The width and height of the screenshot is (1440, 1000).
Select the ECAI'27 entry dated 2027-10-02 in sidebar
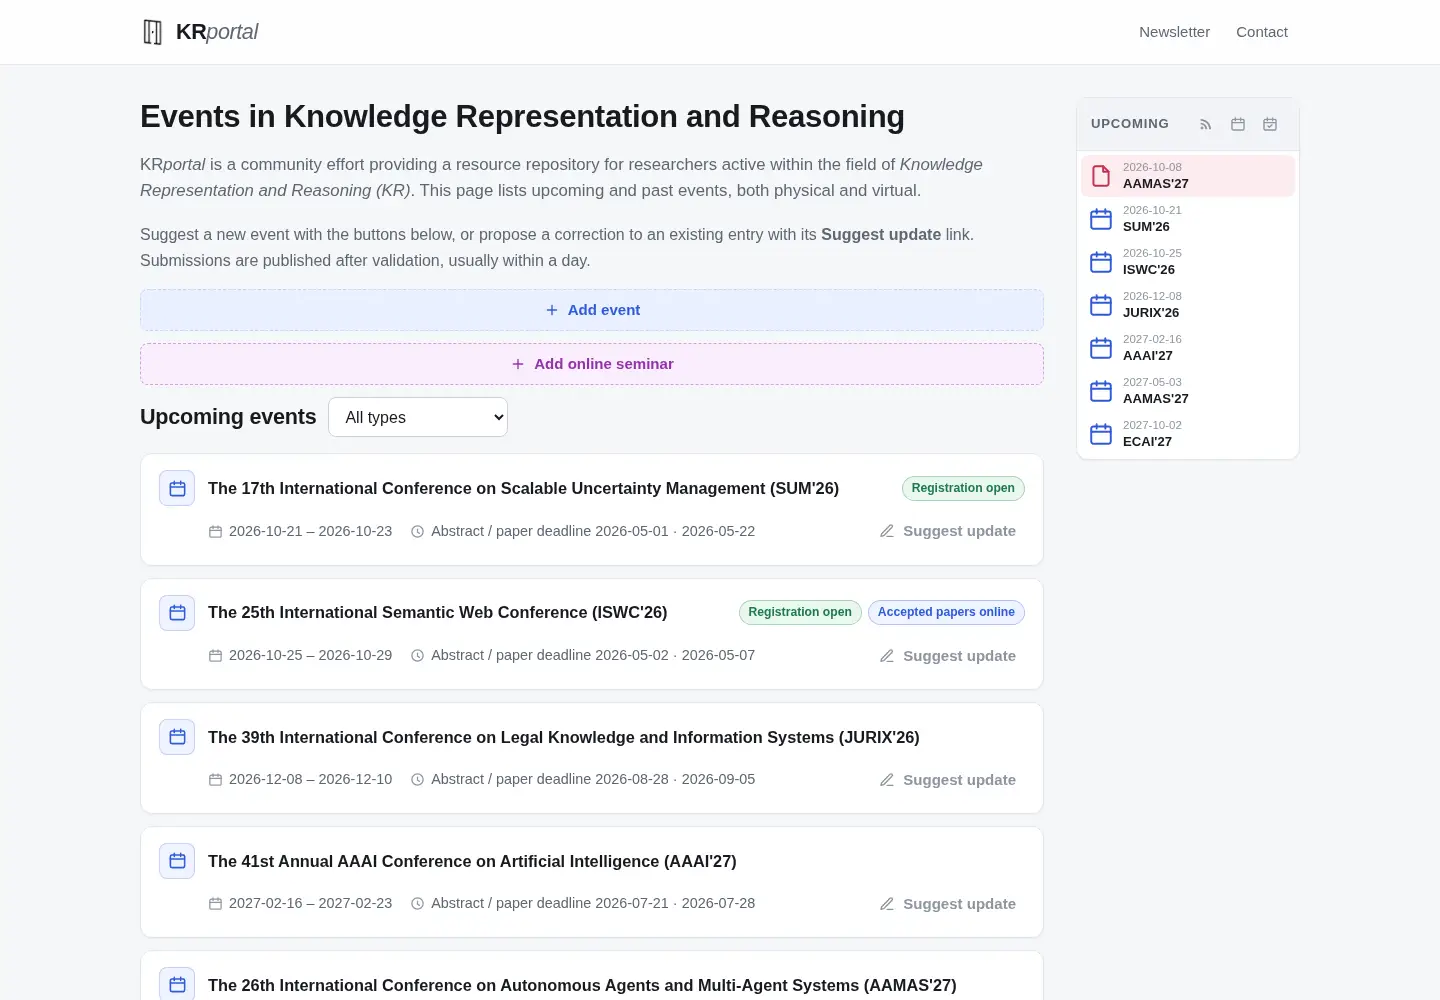pos(1188,434)
